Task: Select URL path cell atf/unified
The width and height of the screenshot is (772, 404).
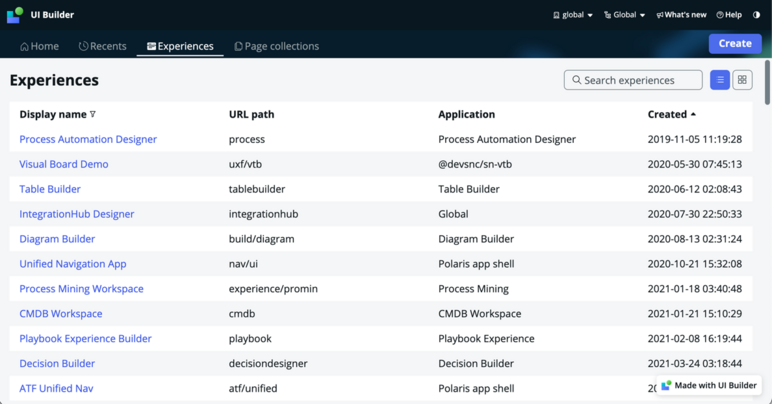Action: point(253,389)
